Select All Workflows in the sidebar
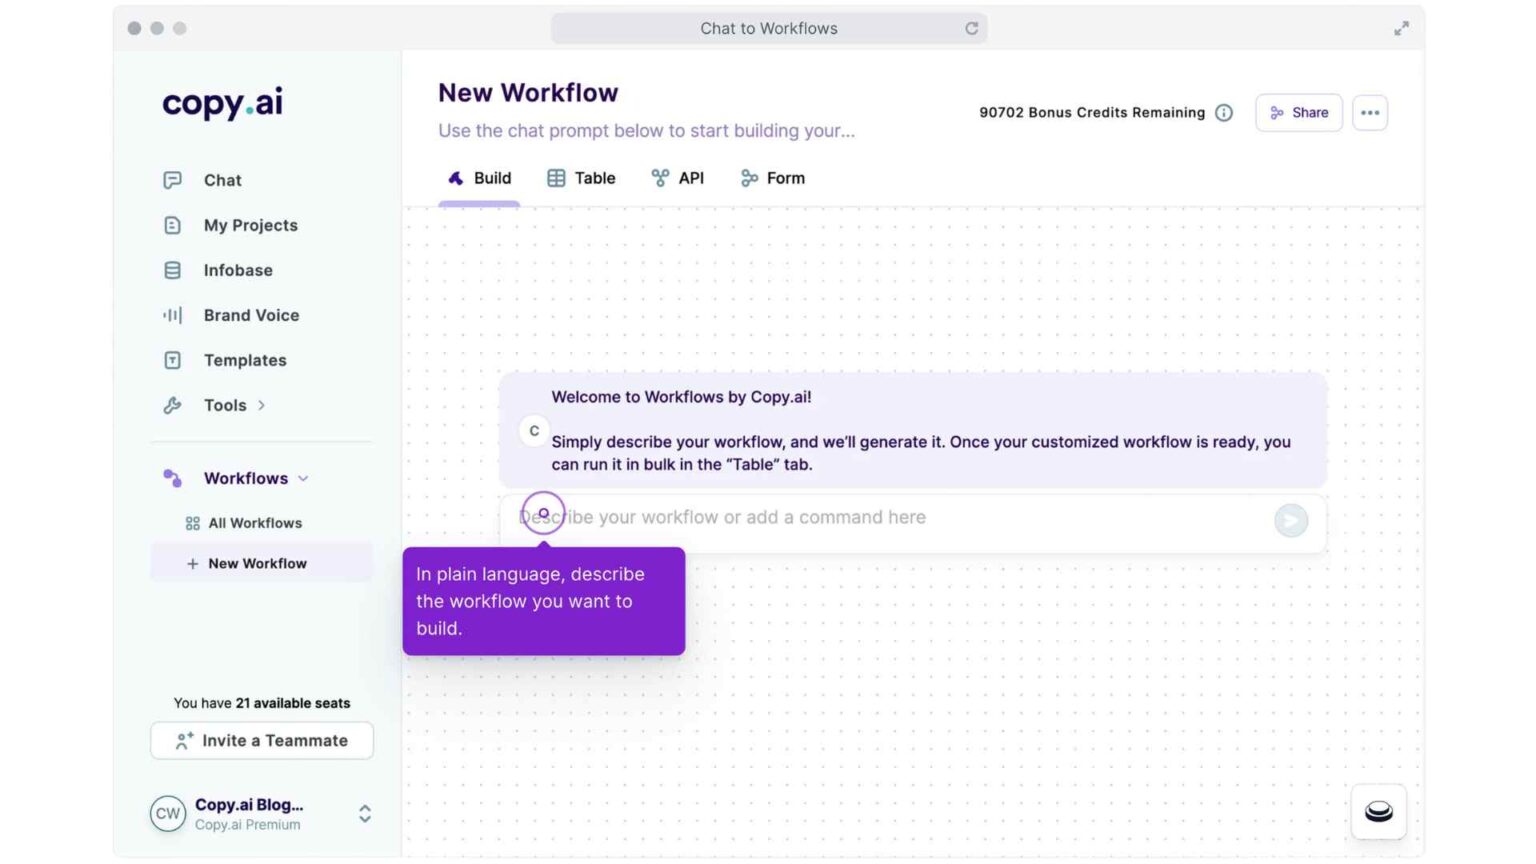Viewport: 1536px width, 864px height. click(253, 522)
